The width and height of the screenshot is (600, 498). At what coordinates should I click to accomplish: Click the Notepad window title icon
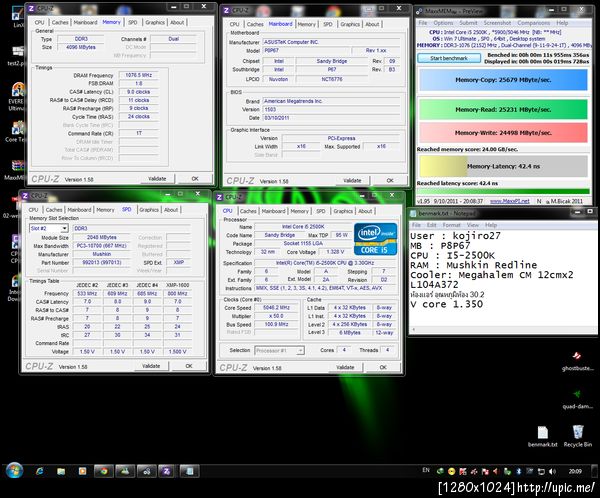(x=413, y=213)
